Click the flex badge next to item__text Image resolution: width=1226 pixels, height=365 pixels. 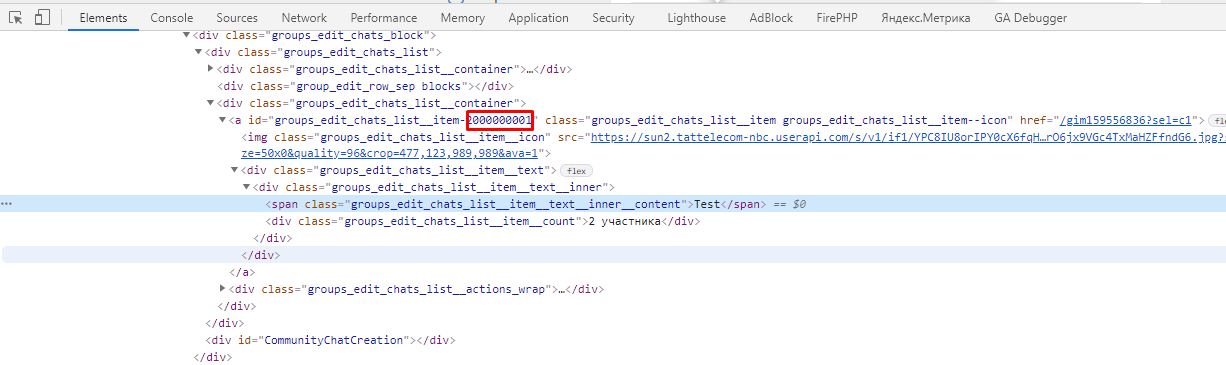point(576,171)
